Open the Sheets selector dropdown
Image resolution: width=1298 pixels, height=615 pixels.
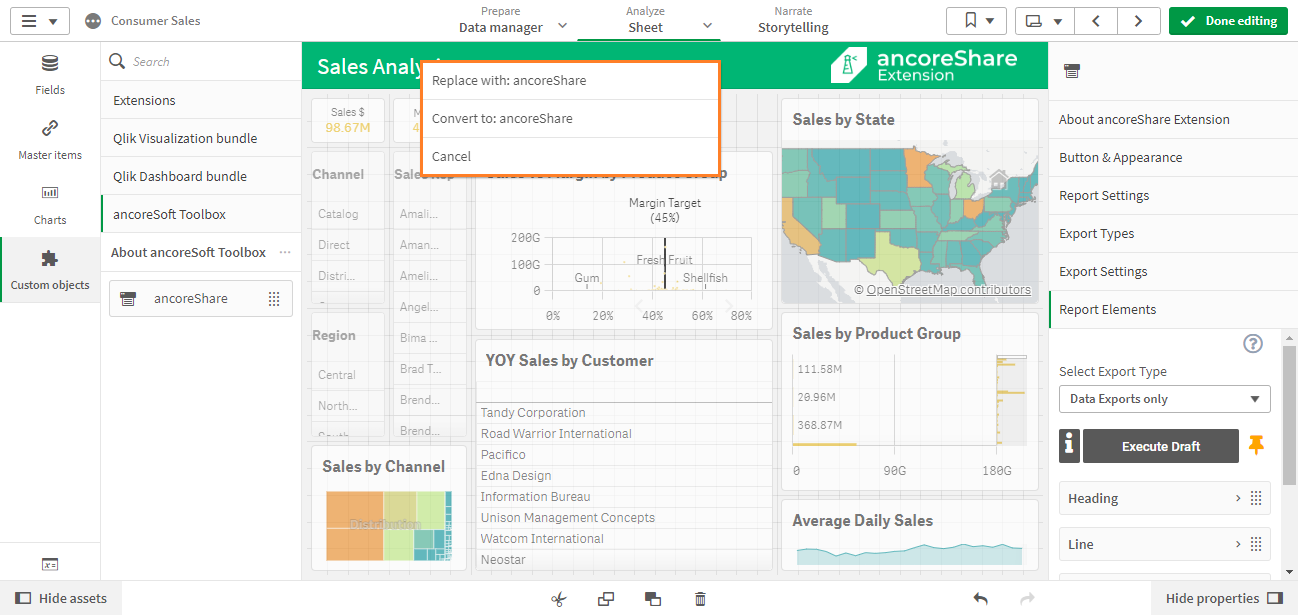1045,21
